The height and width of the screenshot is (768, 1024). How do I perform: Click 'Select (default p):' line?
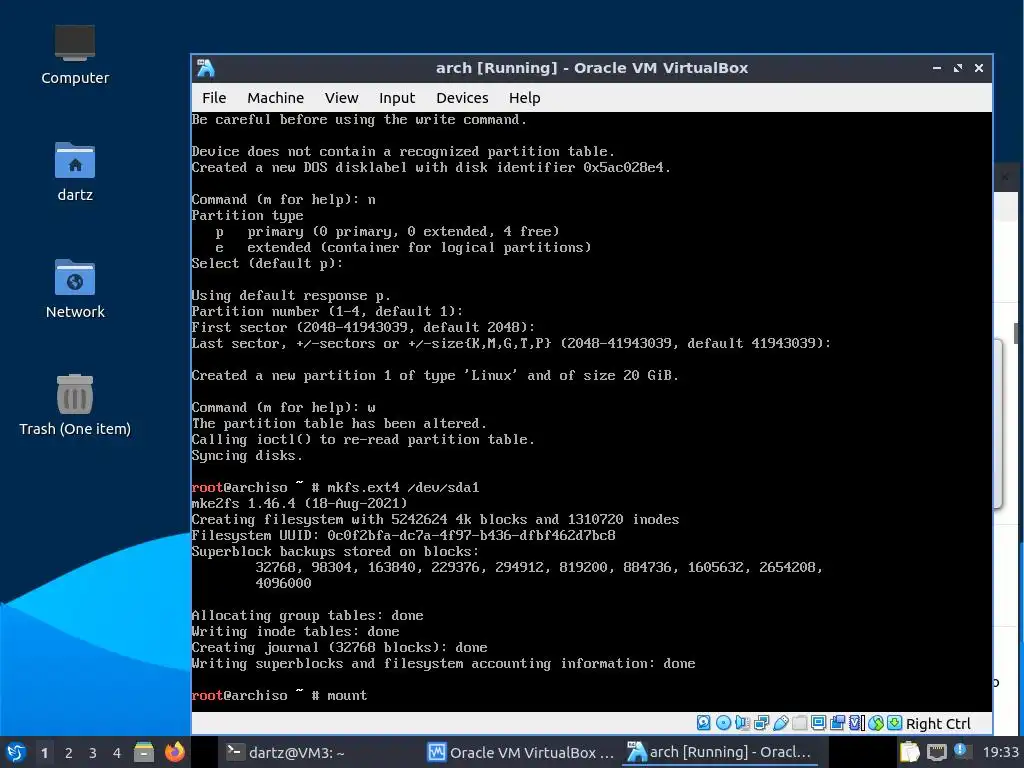[266, 263]
